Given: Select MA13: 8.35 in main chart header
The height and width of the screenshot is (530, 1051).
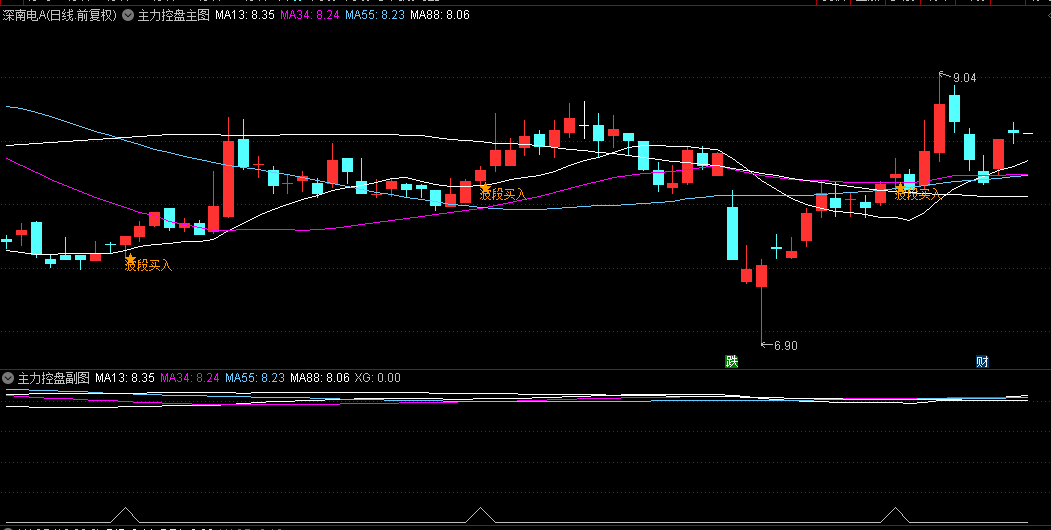Looking at the screenshot, I should point(245,15).
